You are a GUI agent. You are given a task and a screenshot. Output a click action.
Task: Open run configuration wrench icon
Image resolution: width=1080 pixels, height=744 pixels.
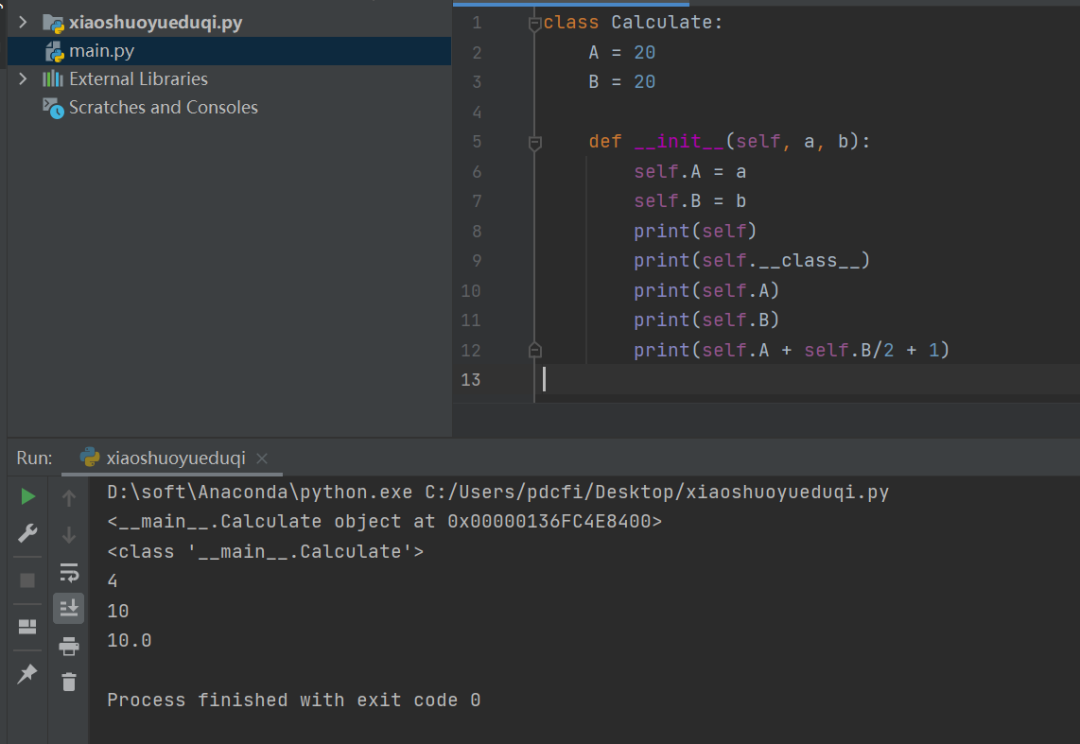click(28, 533)
